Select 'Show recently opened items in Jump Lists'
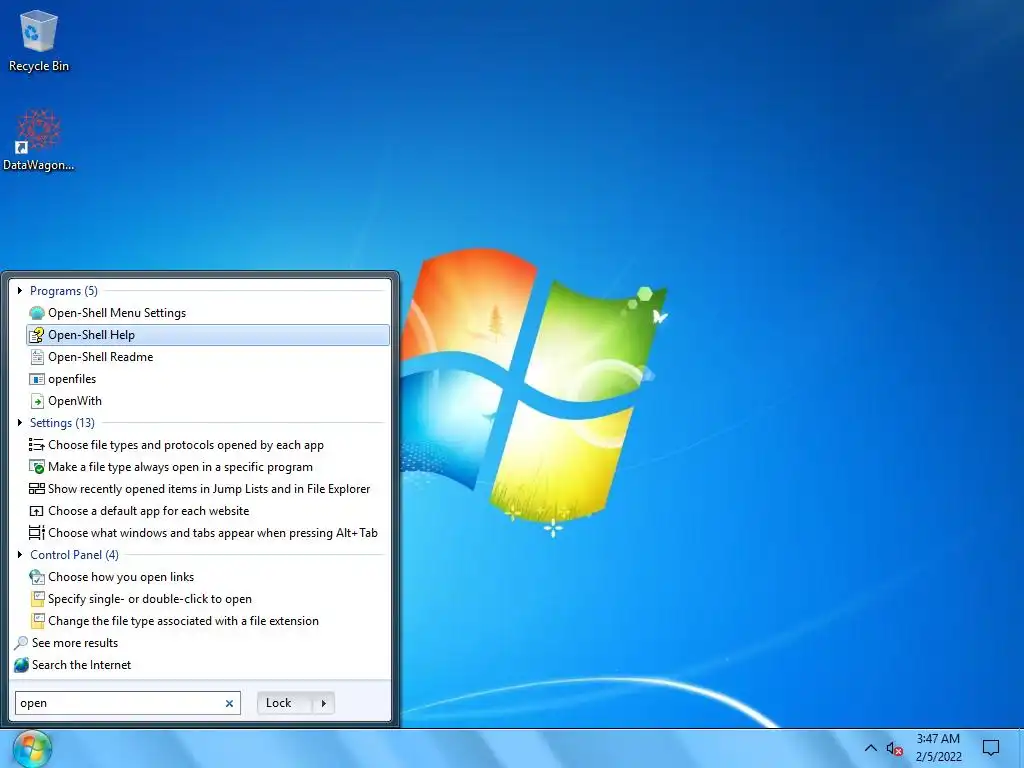This screenshot has width=1024, height=768. tap(208, 488)
